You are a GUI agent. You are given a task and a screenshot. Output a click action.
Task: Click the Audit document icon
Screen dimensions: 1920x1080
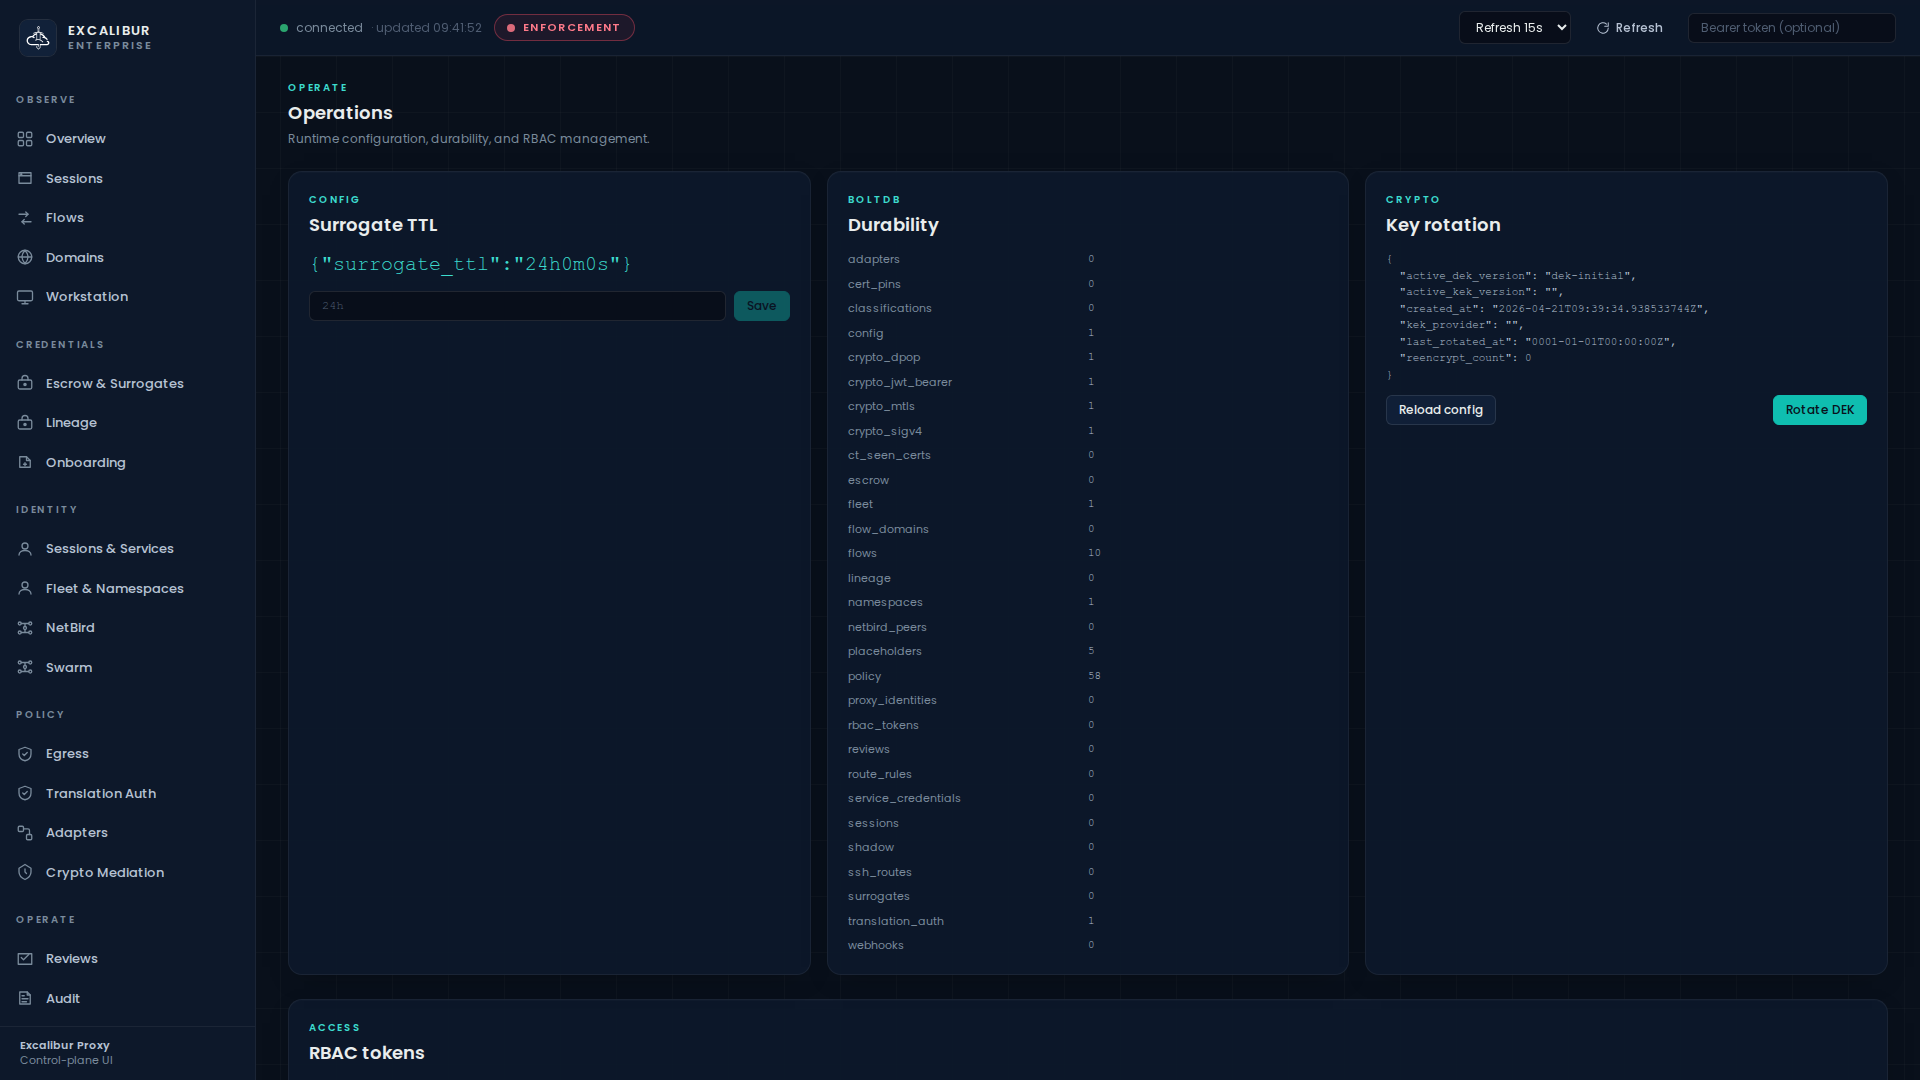(25, 999)
